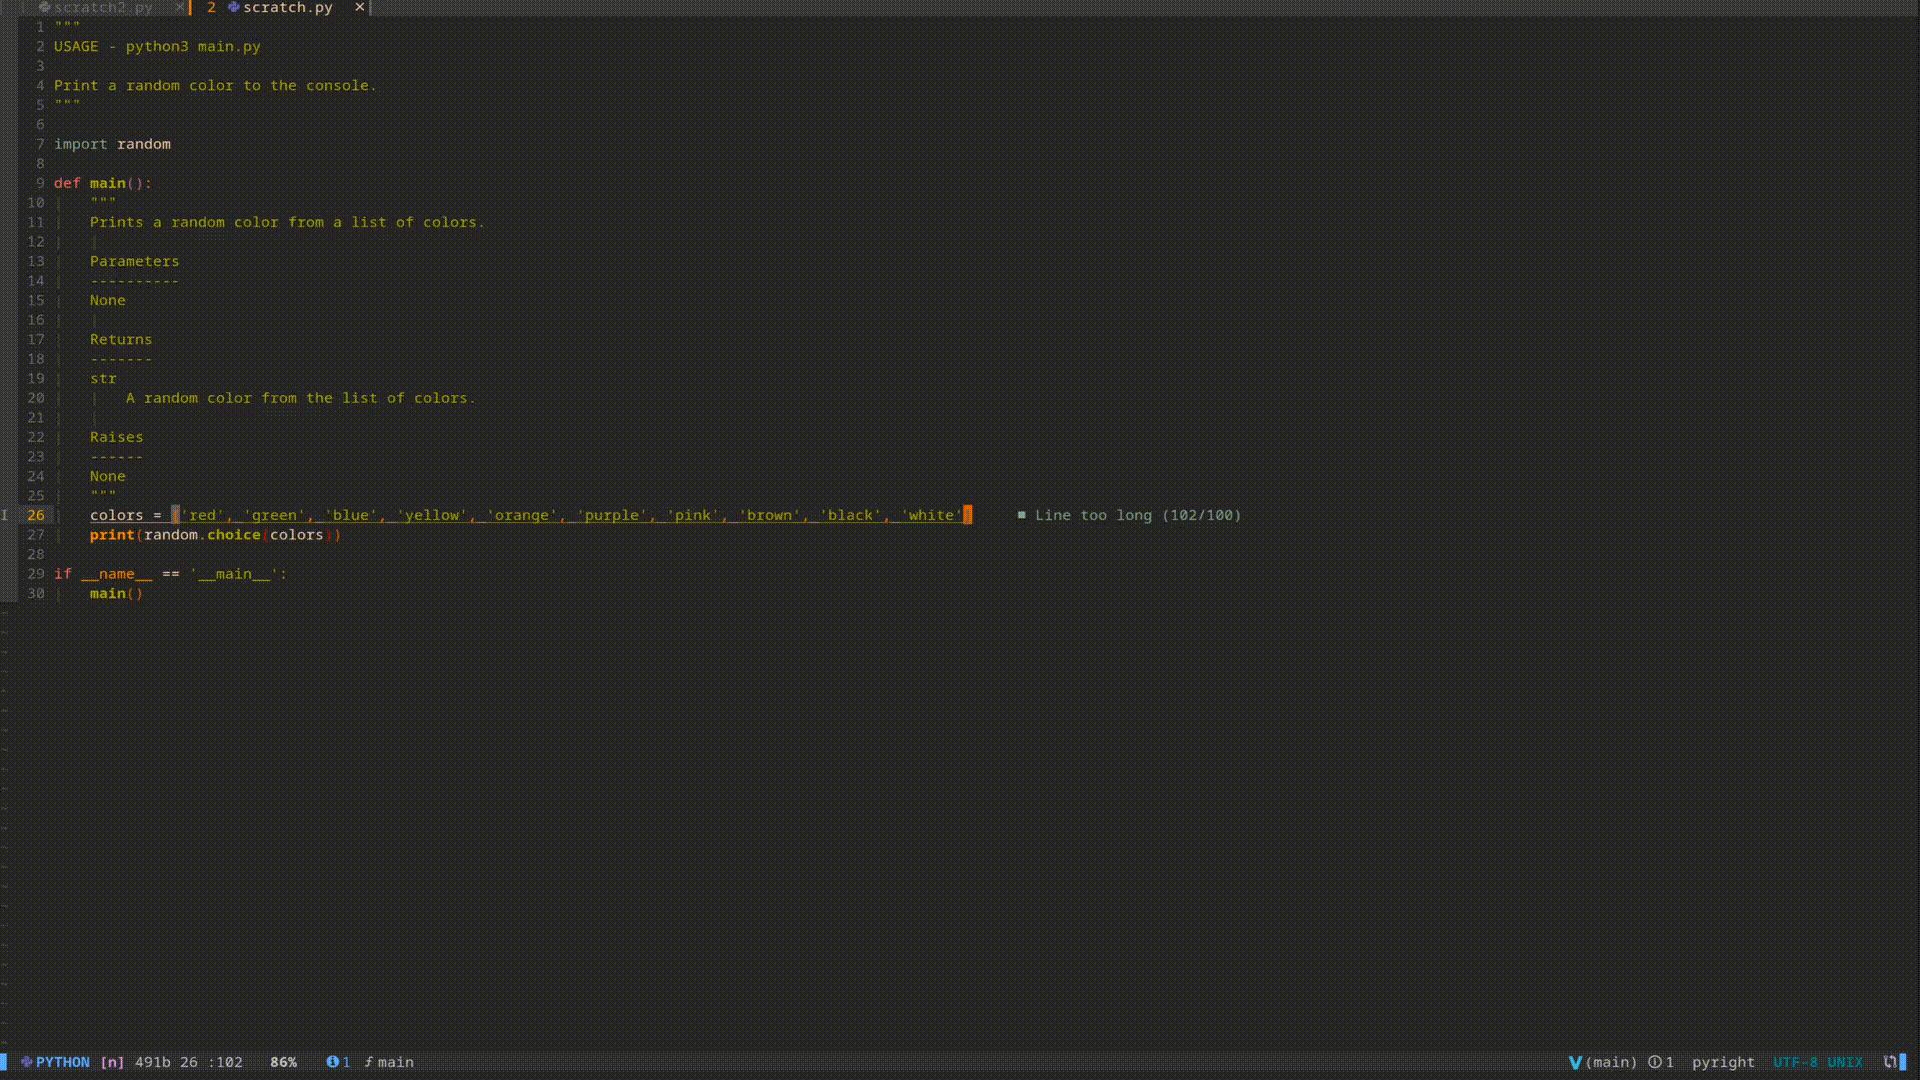
Task: Click the blue V branch icon
Action: click(1575, 1062)
